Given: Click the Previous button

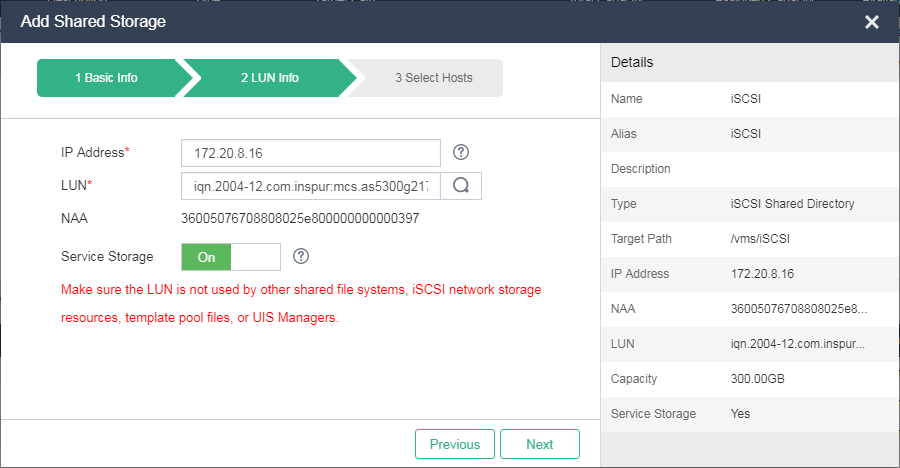Looking at the screenshot, I should [x=455, y=444].
